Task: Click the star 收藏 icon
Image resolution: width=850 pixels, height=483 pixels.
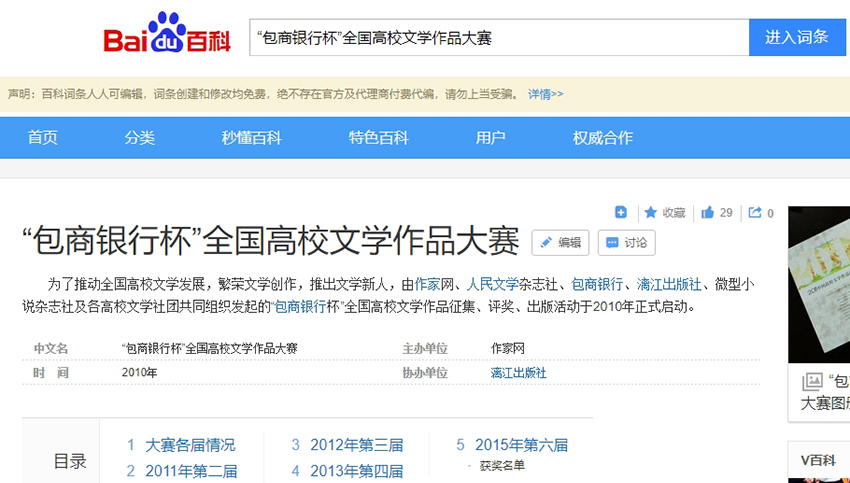Action: click(x=651, y=212)
